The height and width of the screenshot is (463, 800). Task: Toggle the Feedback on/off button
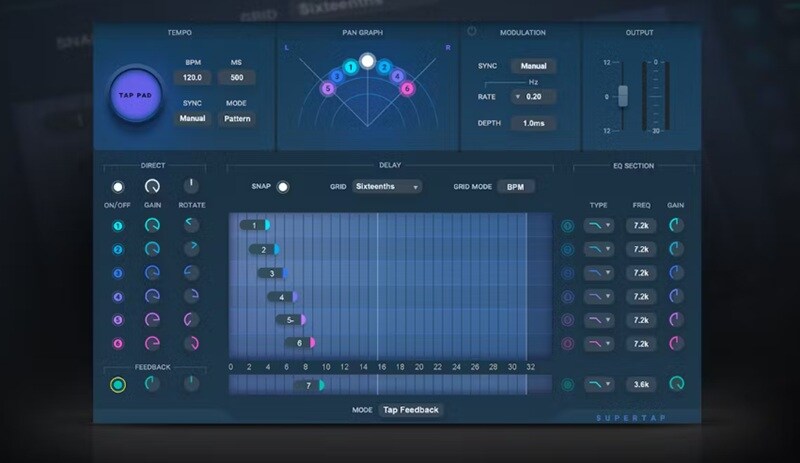pyautogui.click(x=118, y=385)
